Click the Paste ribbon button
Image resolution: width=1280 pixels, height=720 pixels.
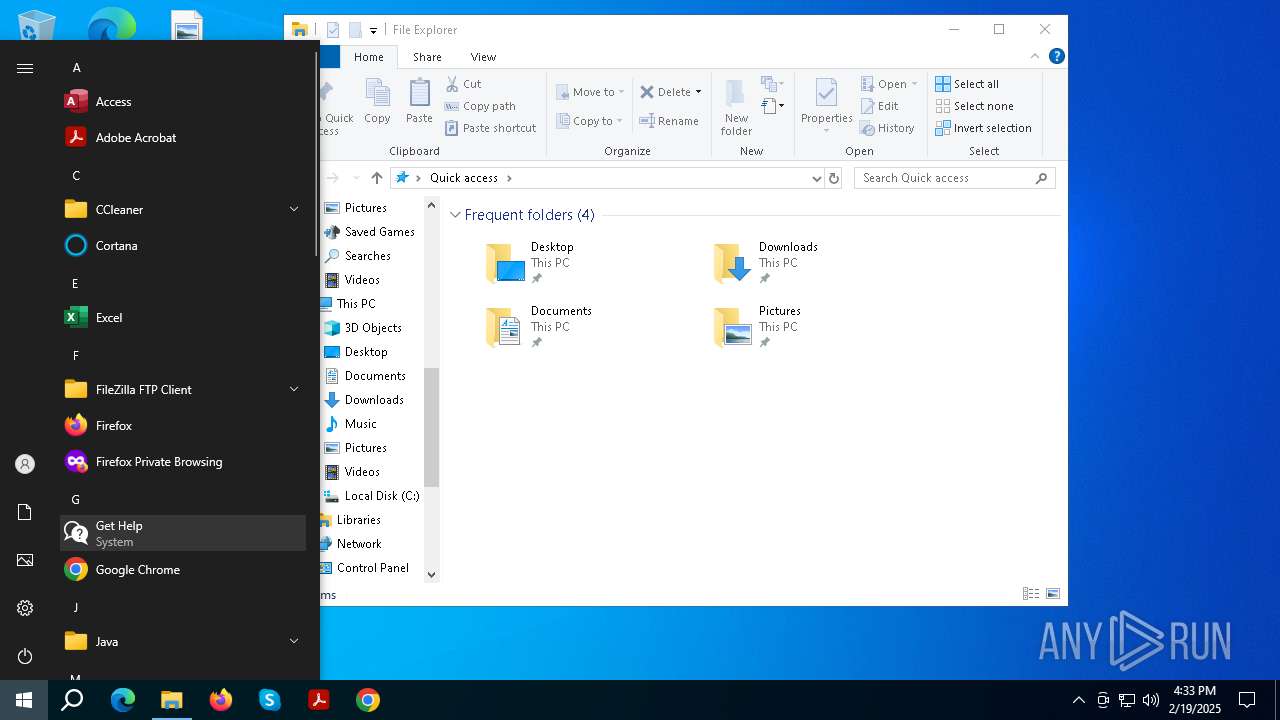pyautogui.click(x=419, y=102)
